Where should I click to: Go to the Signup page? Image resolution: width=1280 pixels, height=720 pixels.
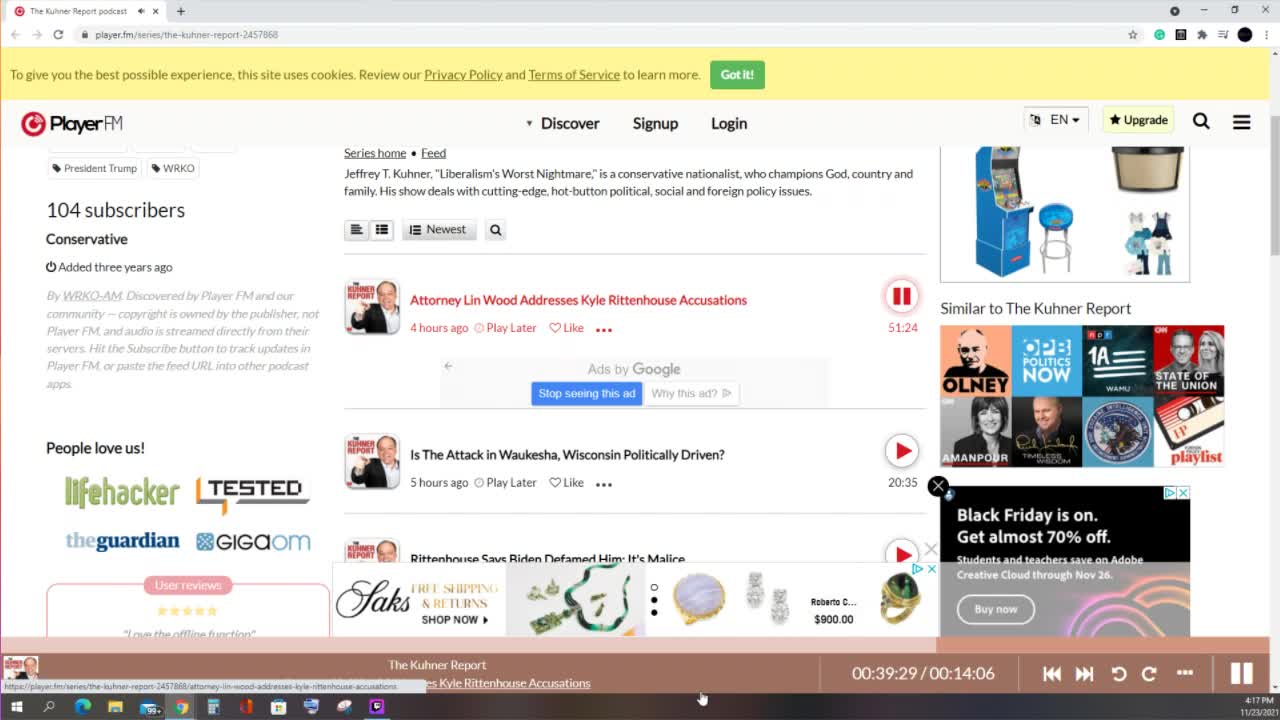pos(655,123)
